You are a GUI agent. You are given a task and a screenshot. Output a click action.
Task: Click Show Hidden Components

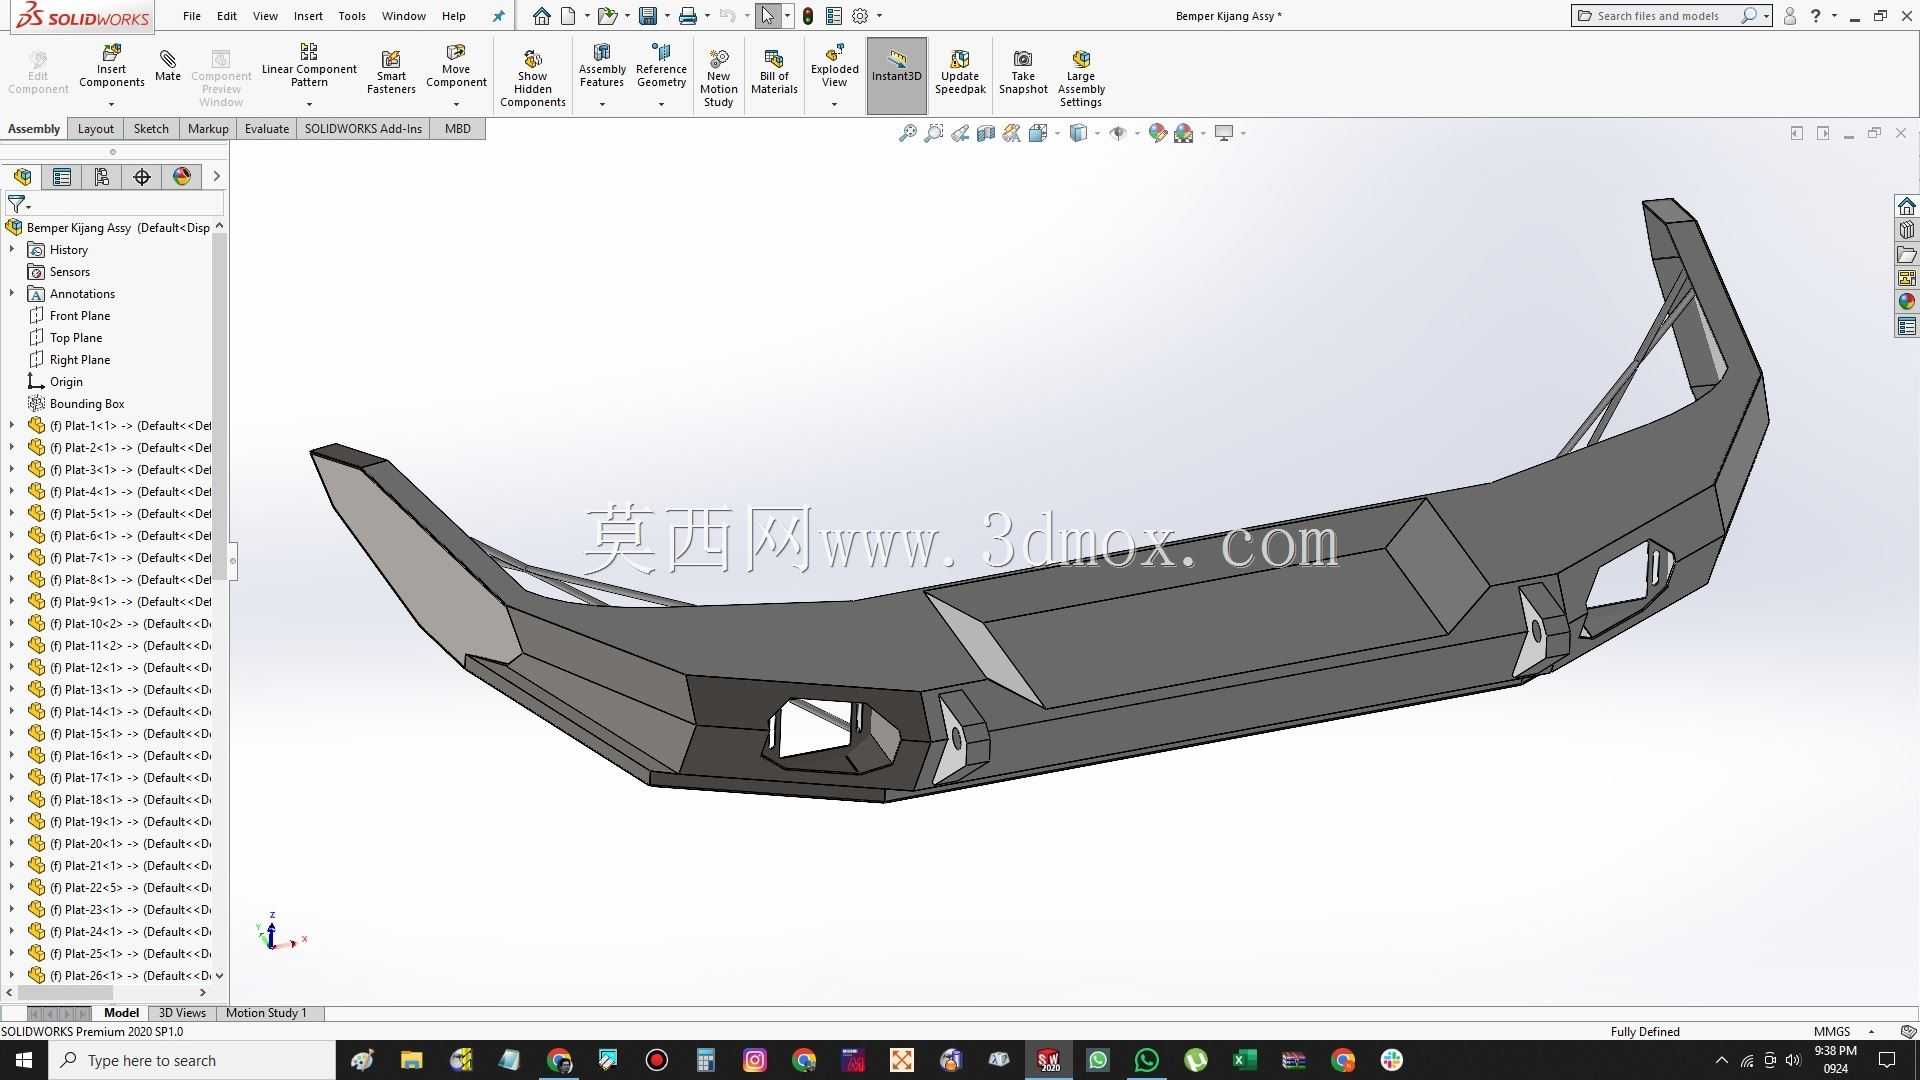click(532, 78)
